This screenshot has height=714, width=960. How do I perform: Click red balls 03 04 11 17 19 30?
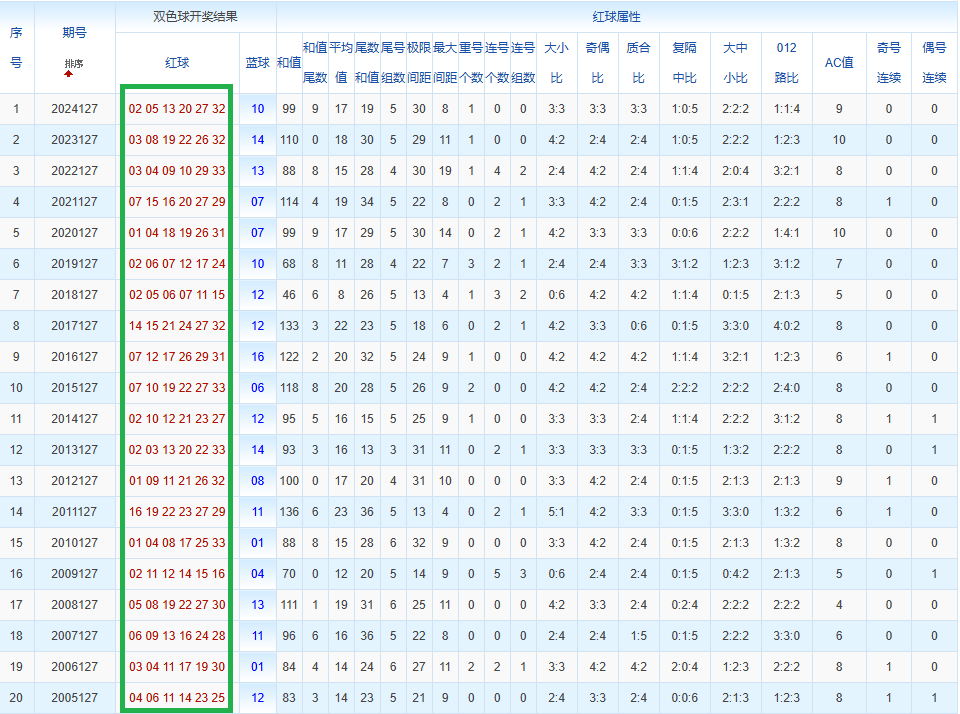[177, 666]
